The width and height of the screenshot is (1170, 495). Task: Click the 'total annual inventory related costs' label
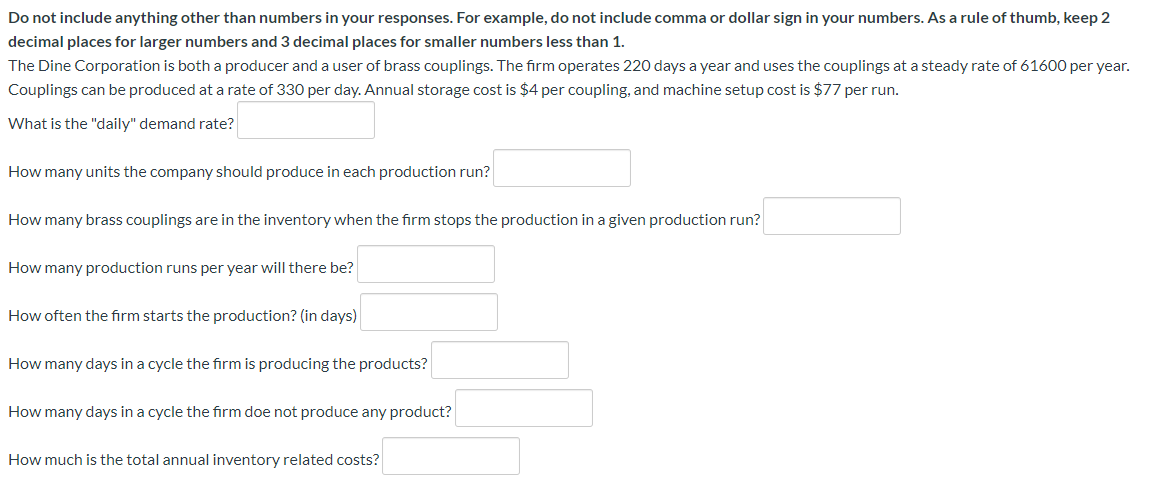[x=194, y=460]
